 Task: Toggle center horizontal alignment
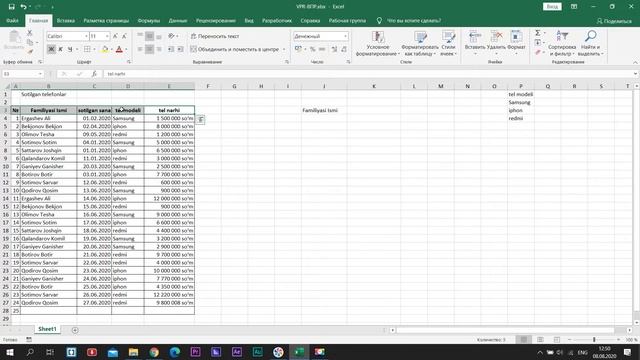[149, 49]
